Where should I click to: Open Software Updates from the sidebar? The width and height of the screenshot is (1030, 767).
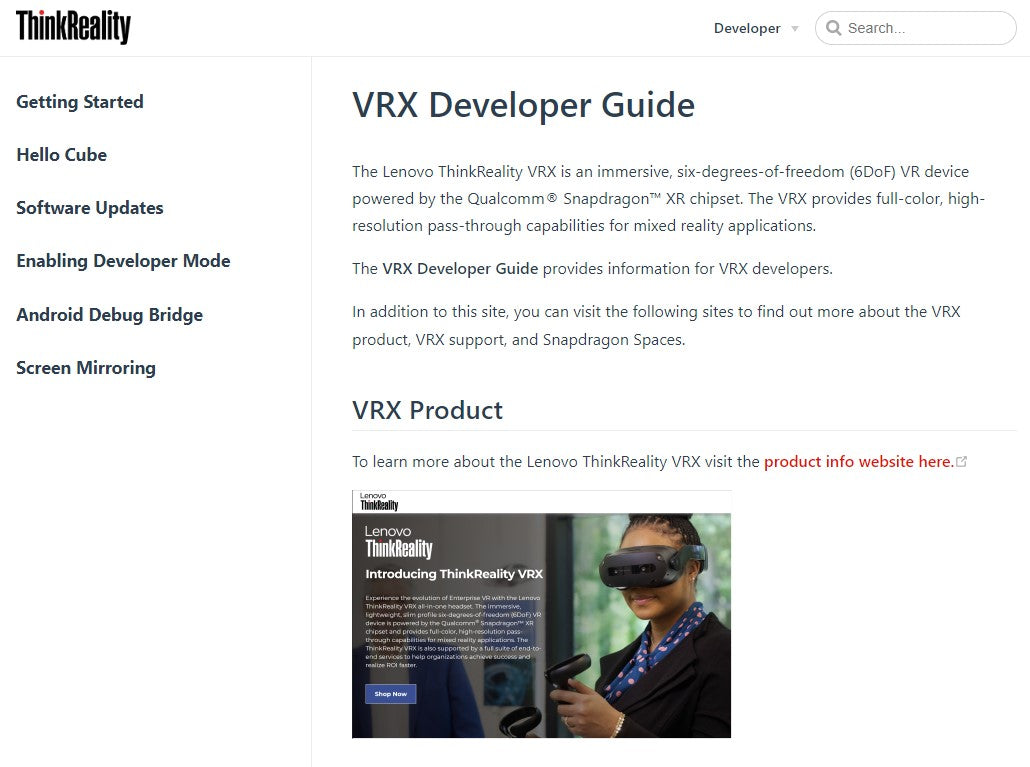click(x=89, y=208)
